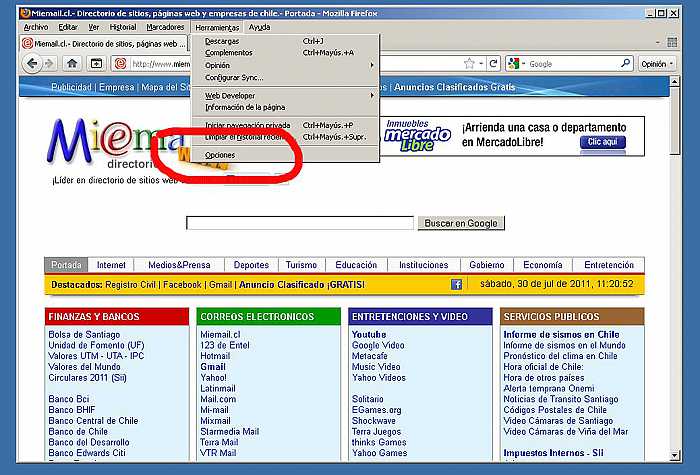Select Información de la página
Image resolution: width=700 pixels, height=475 pixels.
(285, 107)
